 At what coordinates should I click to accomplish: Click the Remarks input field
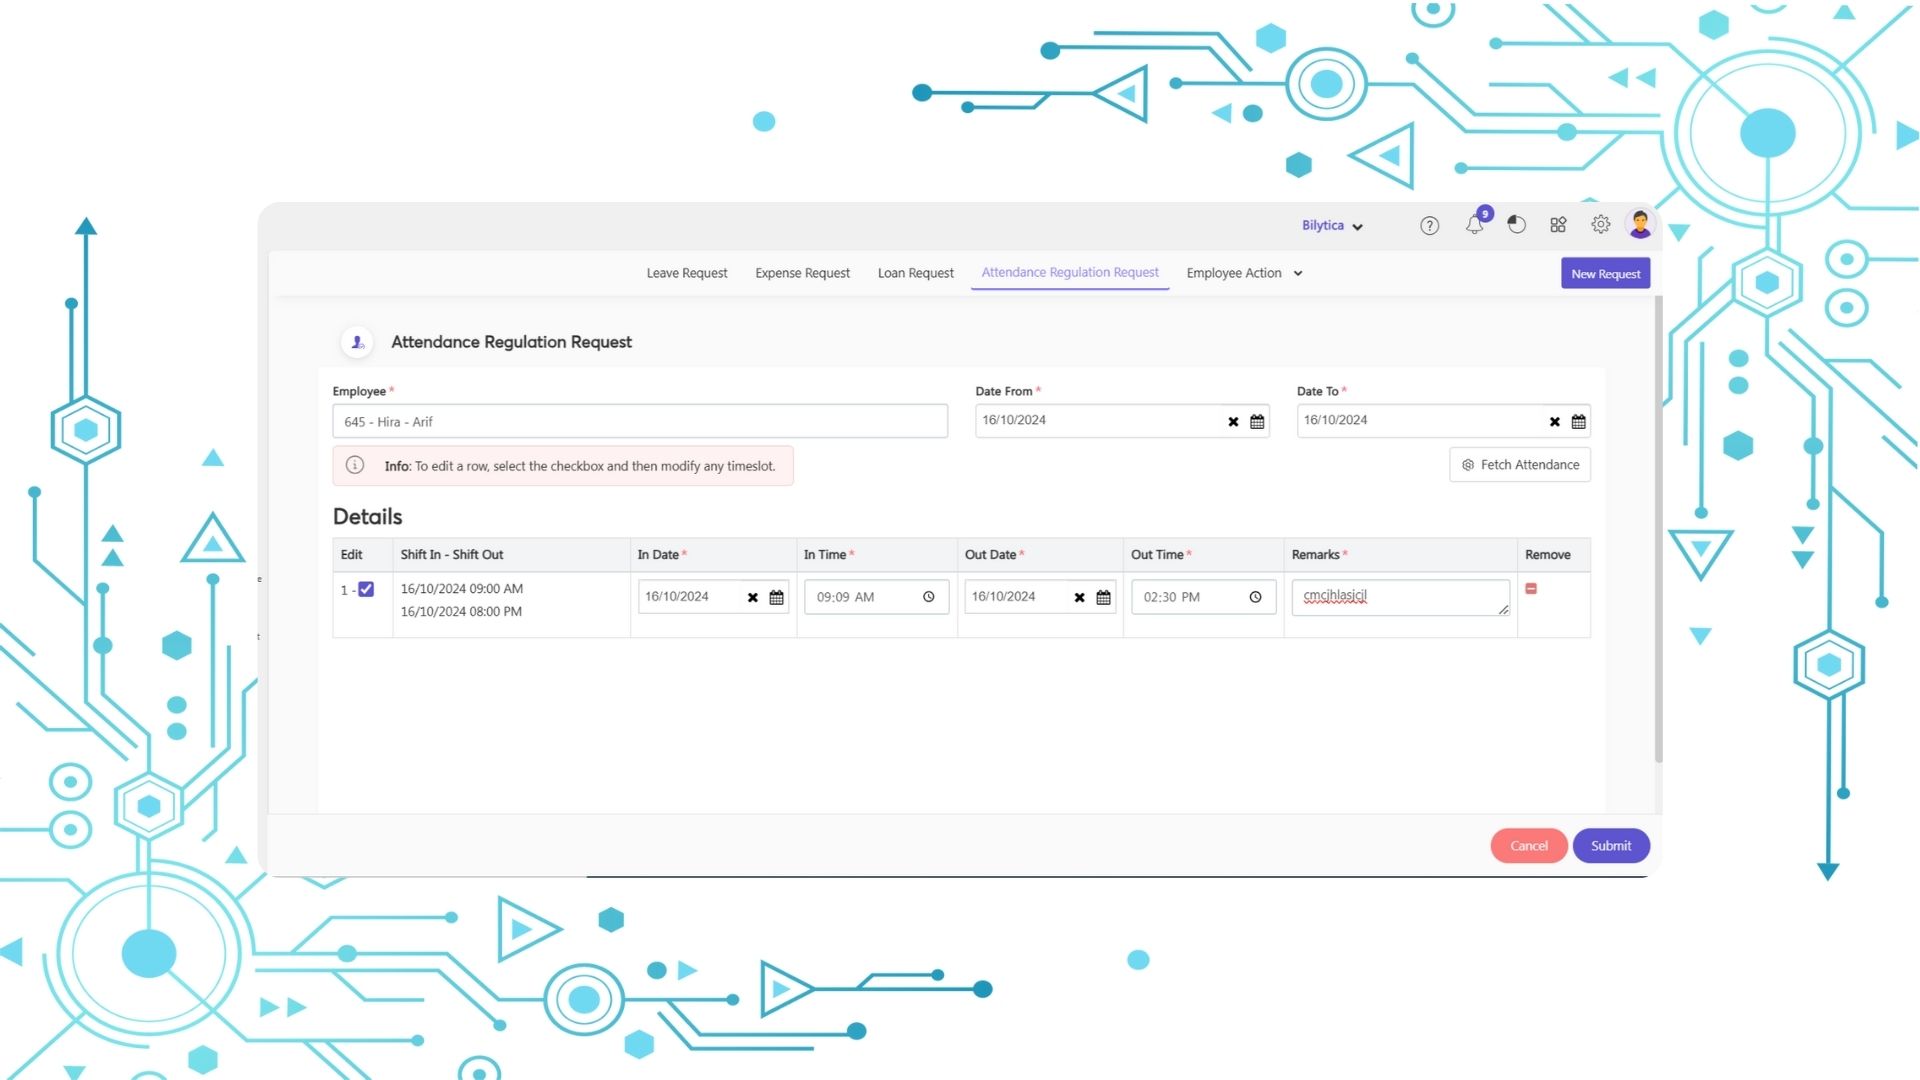(x=1400, y=596)
